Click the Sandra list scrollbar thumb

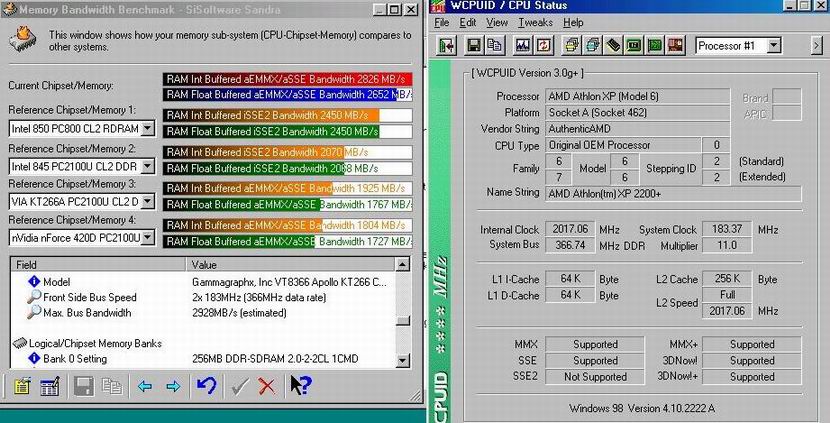coord(403,321)
